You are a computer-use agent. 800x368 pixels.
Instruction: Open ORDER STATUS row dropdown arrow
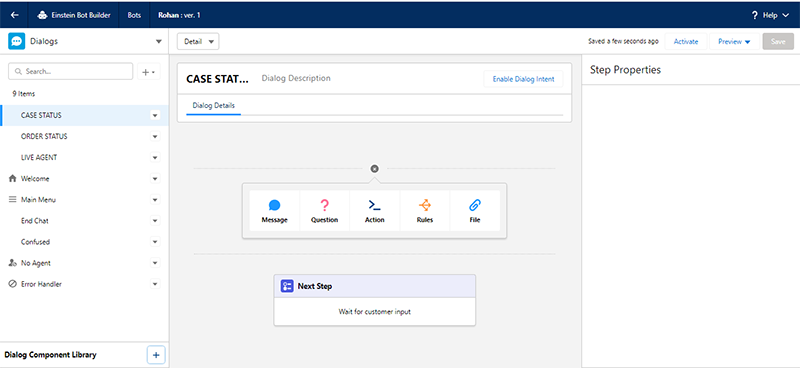coord(156,136)
